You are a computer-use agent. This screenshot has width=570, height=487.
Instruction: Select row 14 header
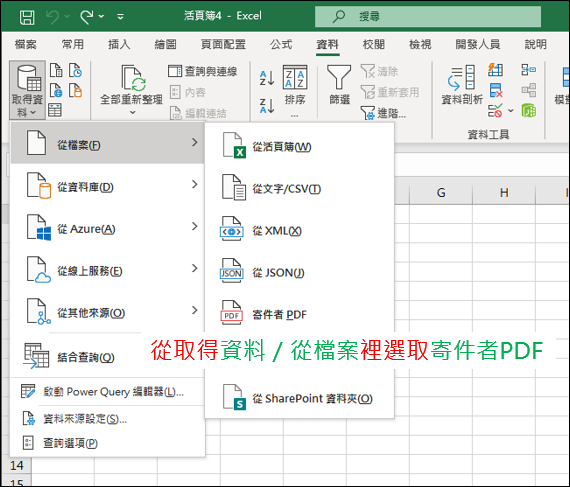[x=17, y=465]
